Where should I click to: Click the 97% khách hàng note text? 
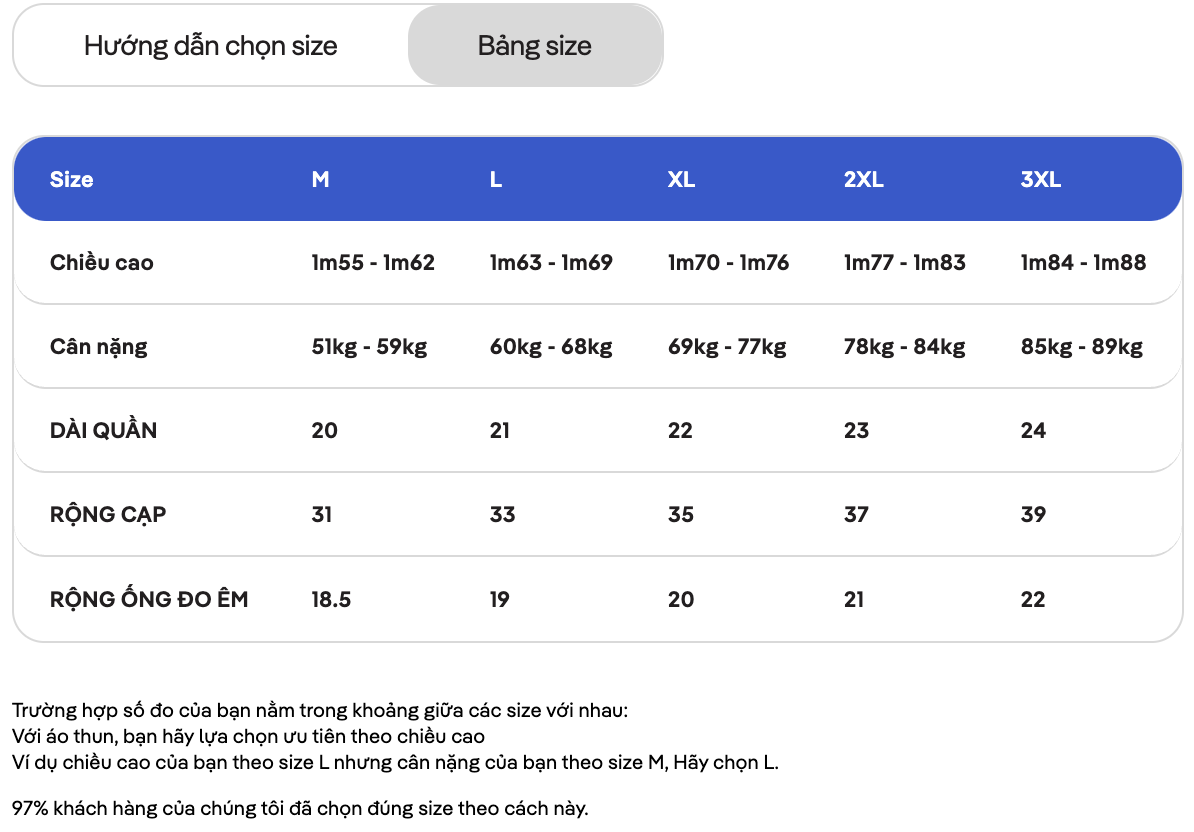pyautogui.click(x=300, y=808)
